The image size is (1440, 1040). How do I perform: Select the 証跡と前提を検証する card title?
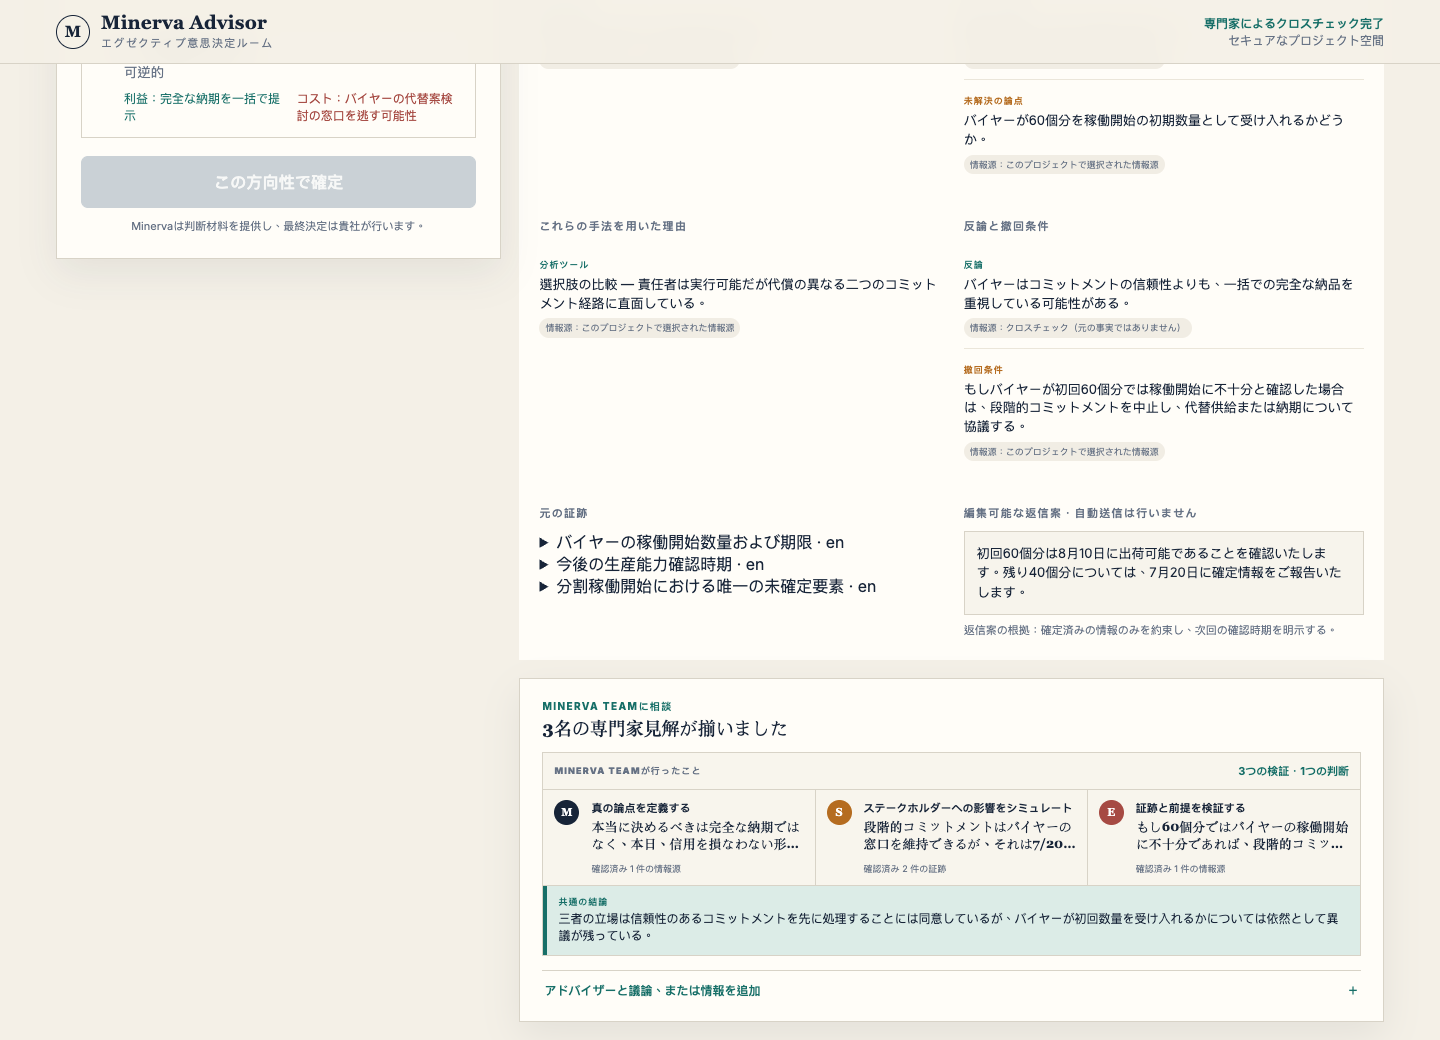[1191, 808]
